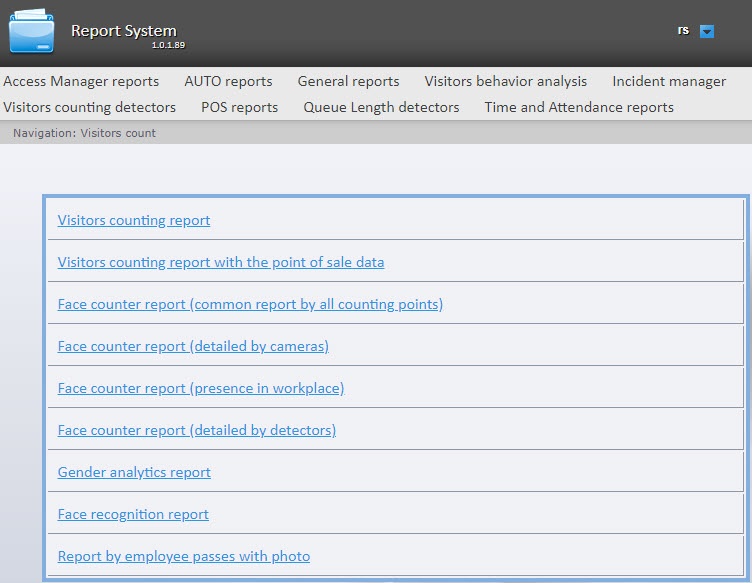Select Time and Attendance reports menu

click(x=579, y=107)
